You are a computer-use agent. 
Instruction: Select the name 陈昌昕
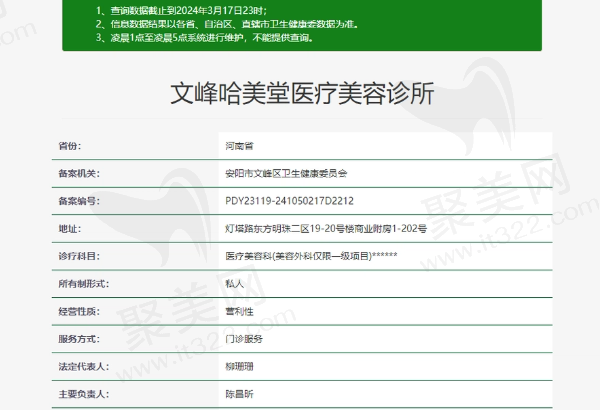pyautogui.click(x=239, y=394)
